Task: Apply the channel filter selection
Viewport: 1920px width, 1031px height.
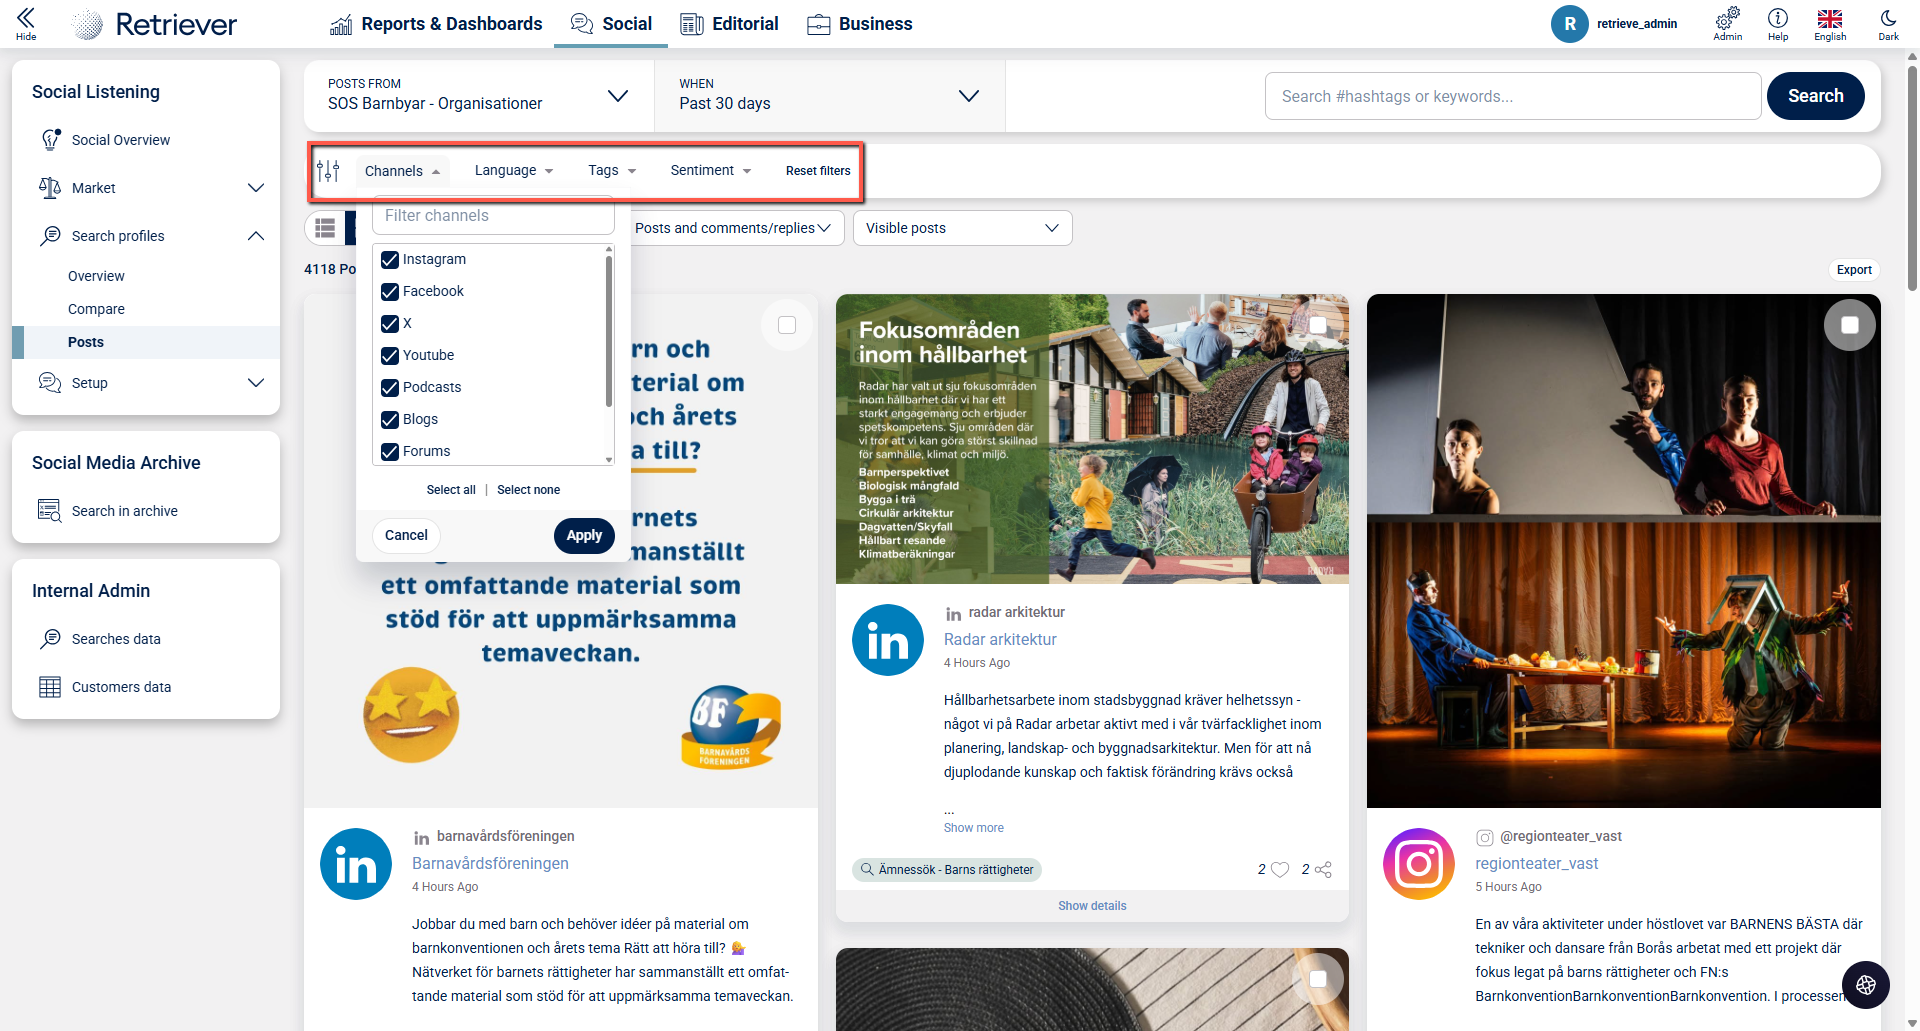Action: pyautogui.click(x=584, y=536)
